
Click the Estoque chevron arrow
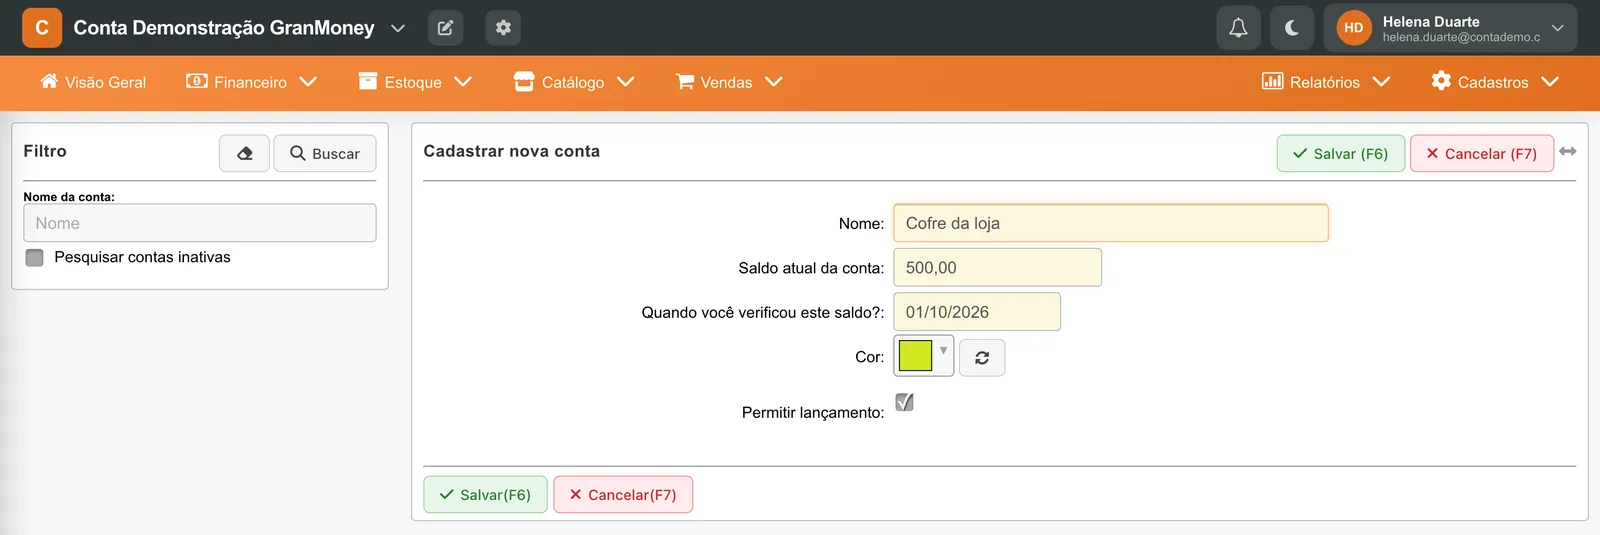click(x=463, y=82)
